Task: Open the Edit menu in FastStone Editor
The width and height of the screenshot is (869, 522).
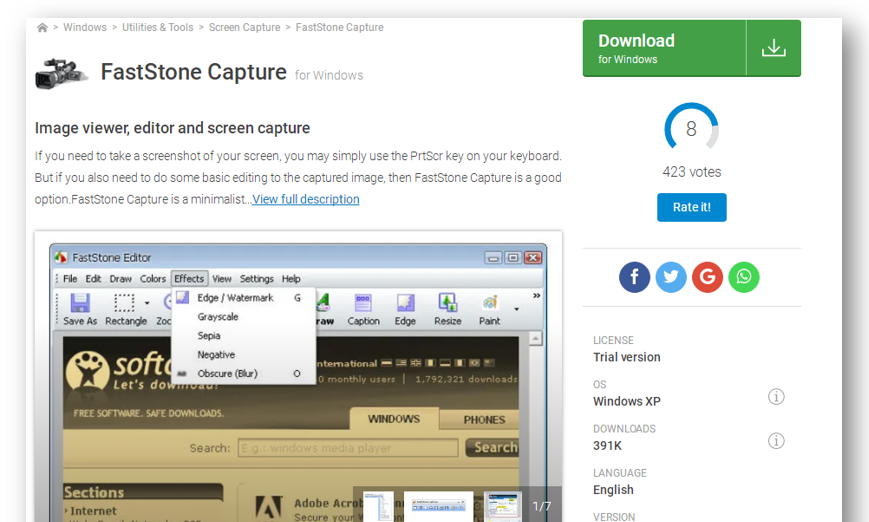Action: [93, 279]
